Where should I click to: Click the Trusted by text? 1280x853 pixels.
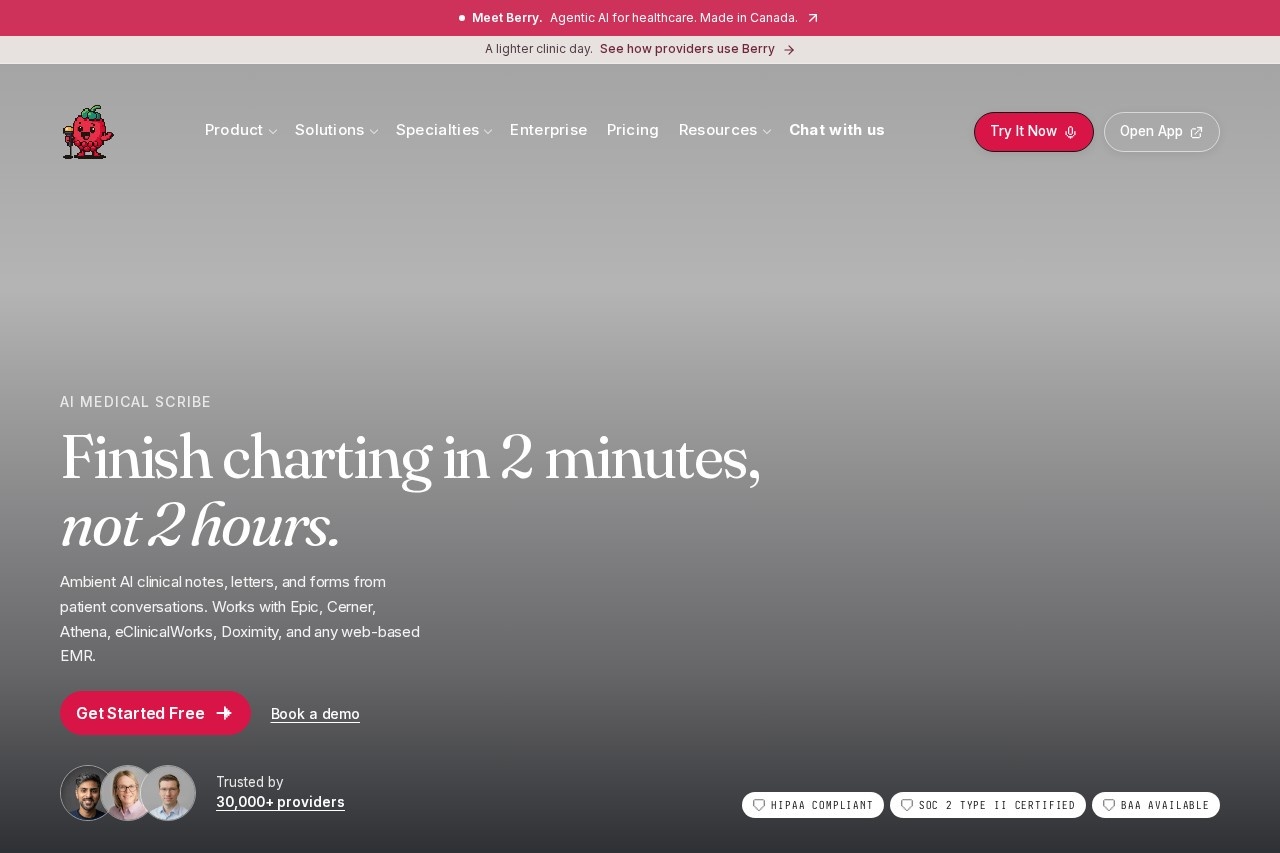(x=250, y=782)
